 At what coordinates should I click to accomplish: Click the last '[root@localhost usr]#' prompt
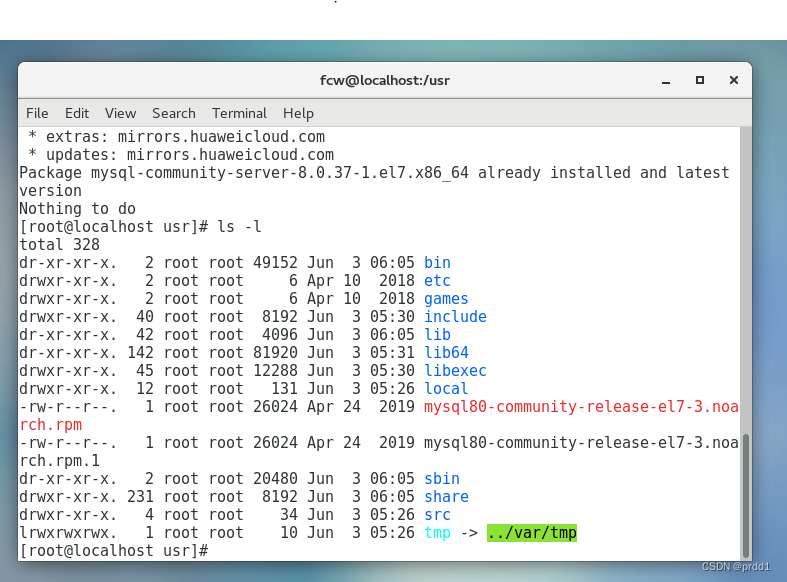click(x=113, y=551)
